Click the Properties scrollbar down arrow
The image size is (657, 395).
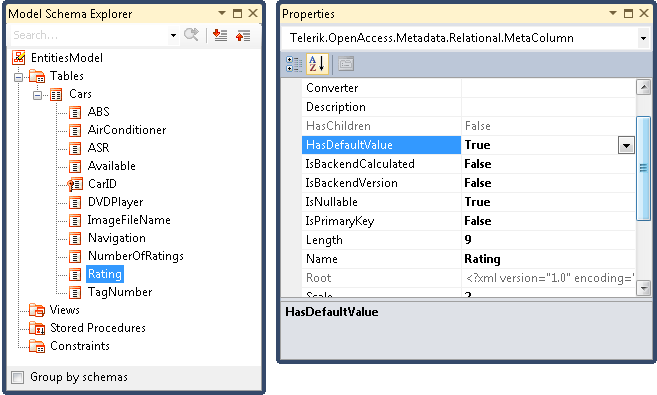tap(643, 288)
